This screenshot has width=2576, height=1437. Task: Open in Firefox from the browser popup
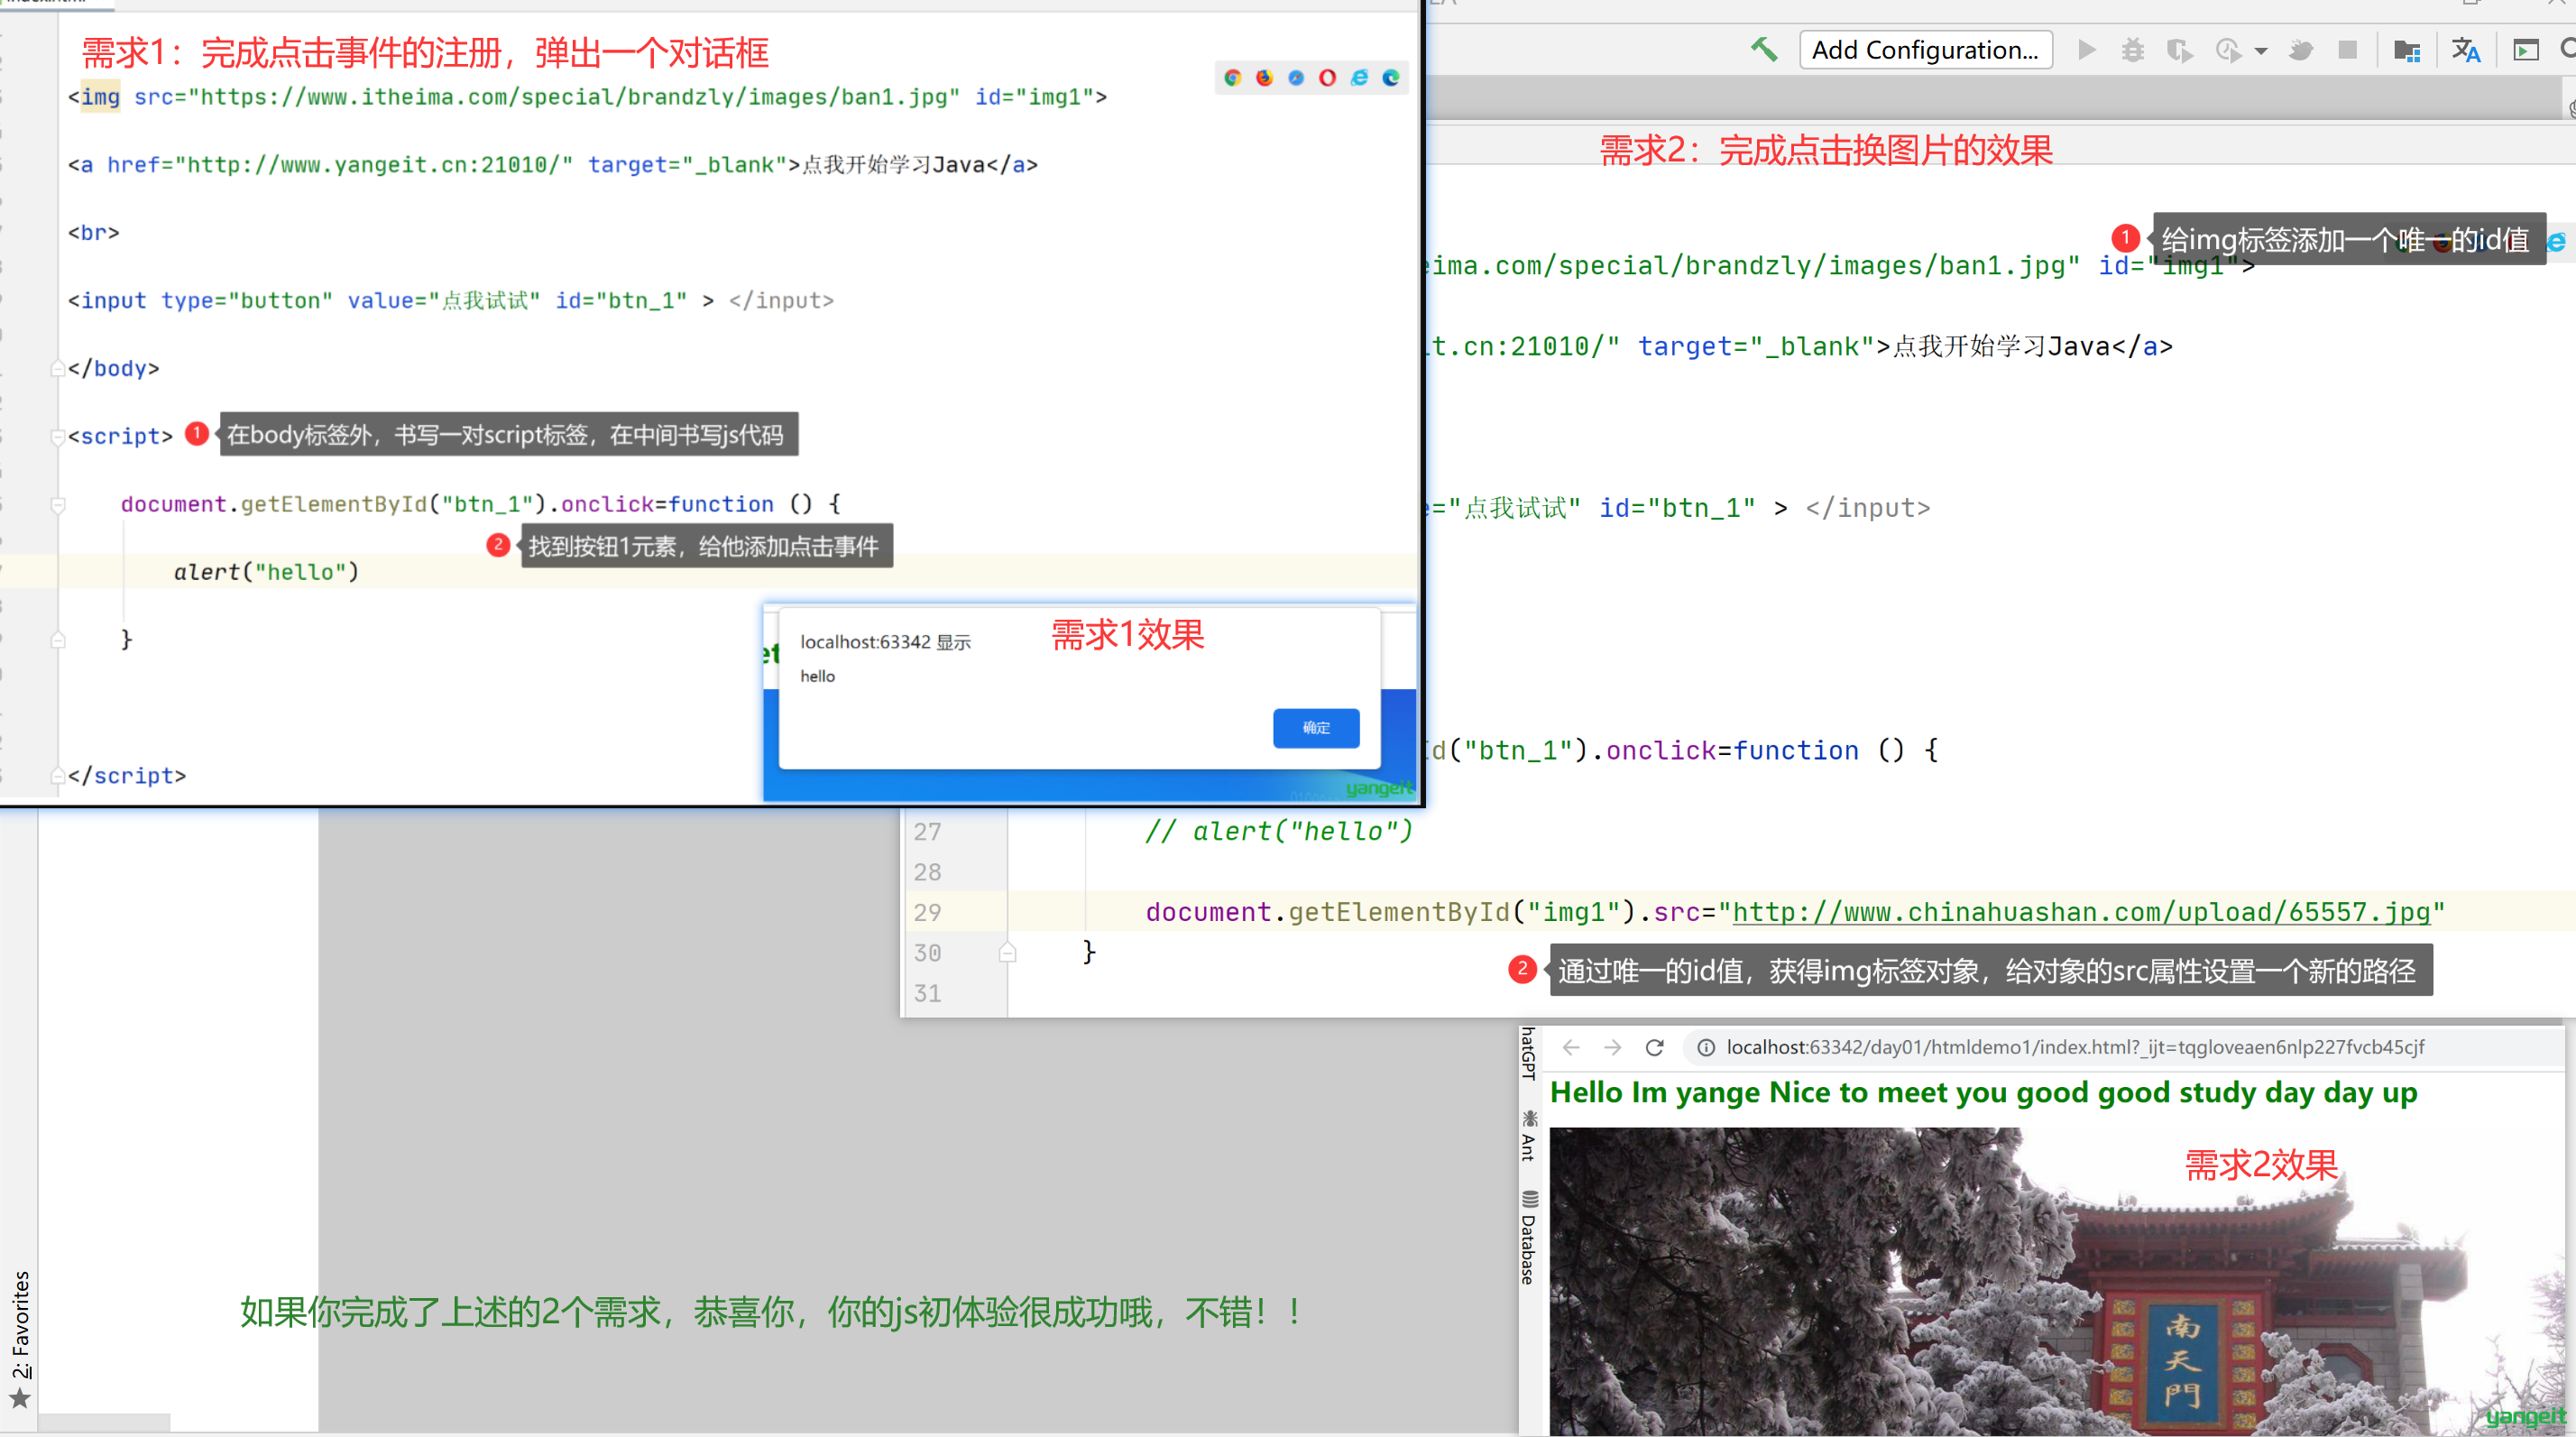pyautogui.click(x=1264, y=78)
